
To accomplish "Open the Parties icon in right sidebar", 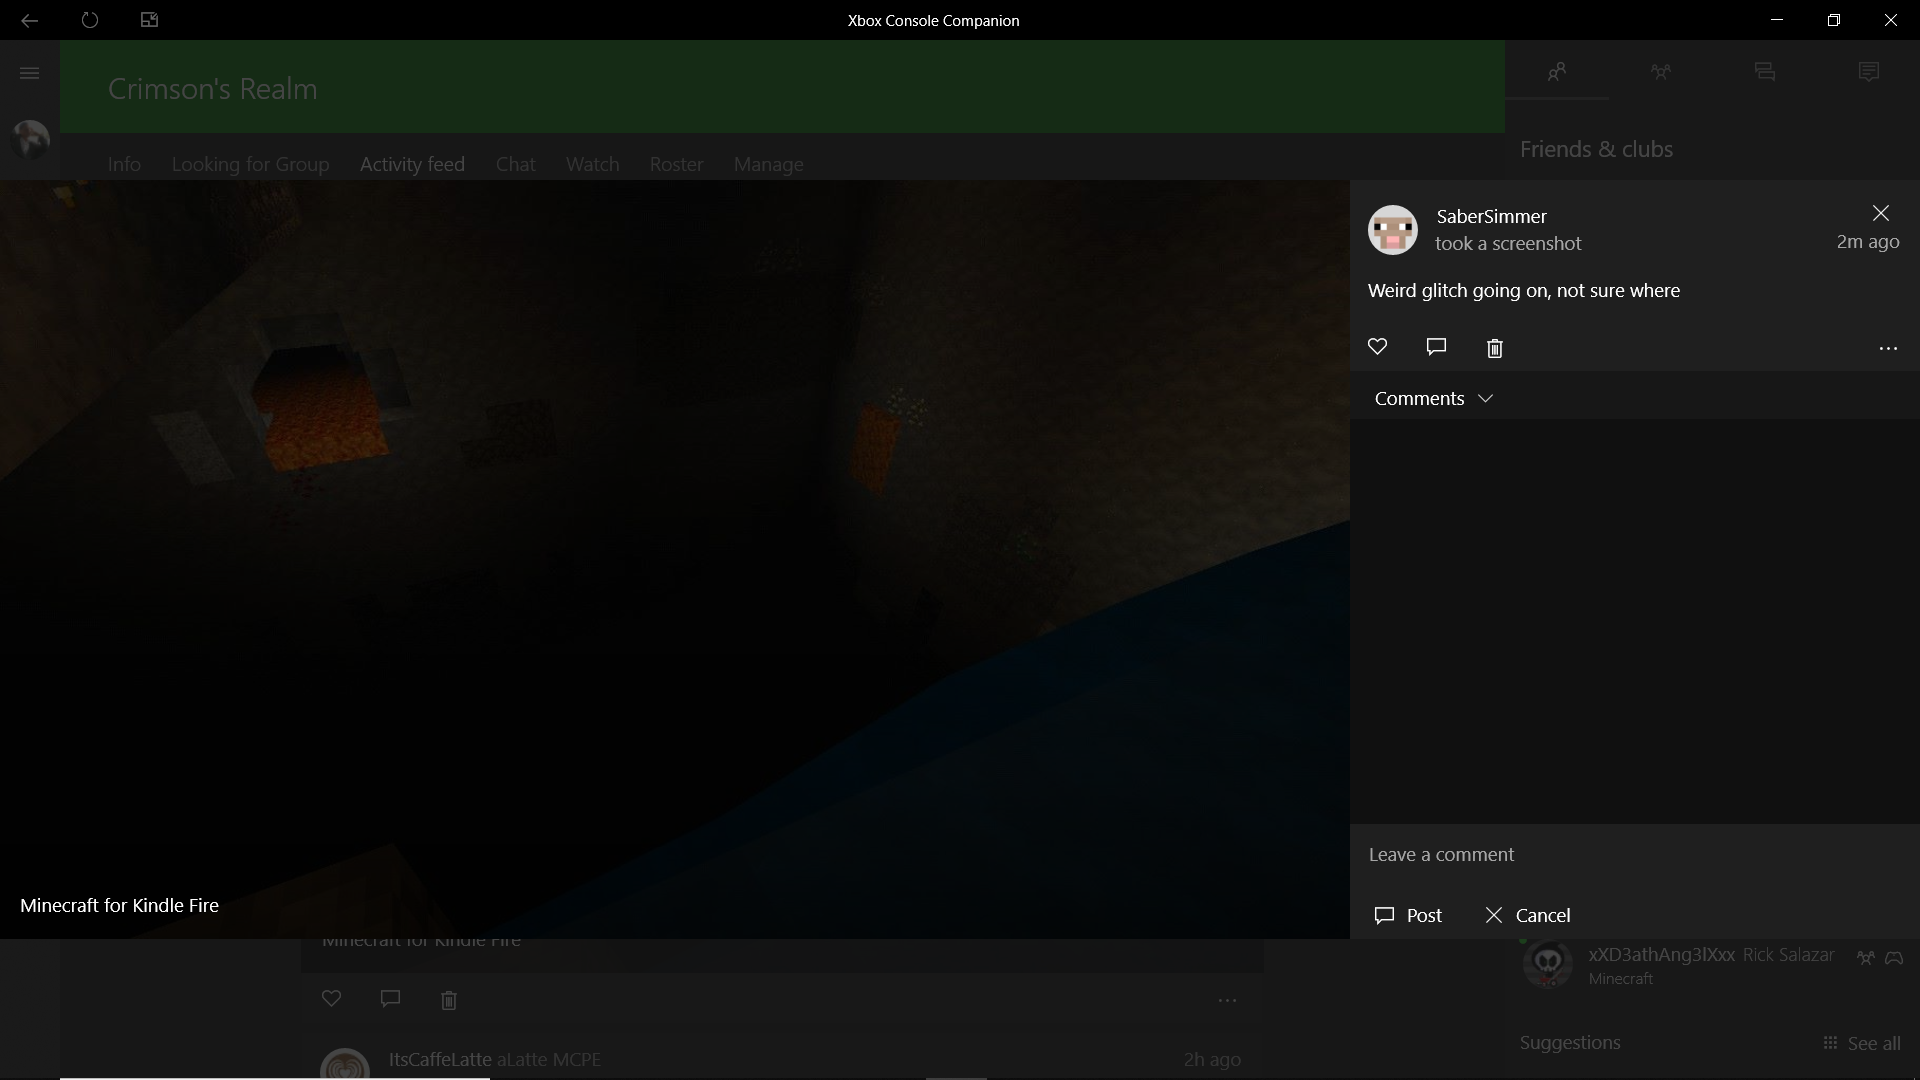I will point(1660,72).
